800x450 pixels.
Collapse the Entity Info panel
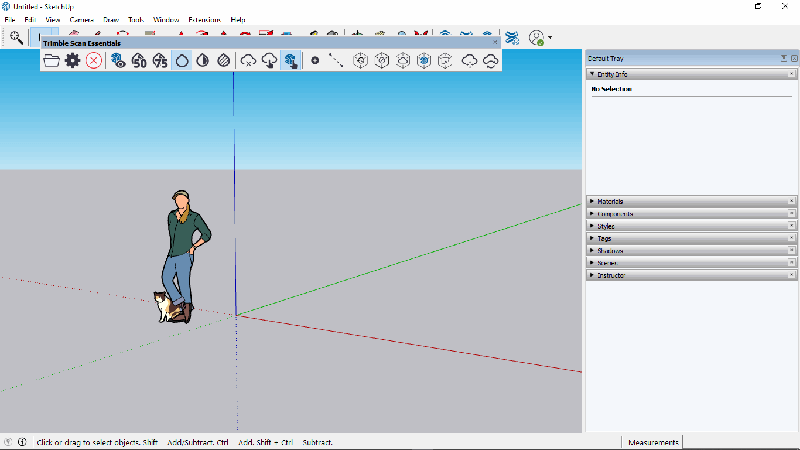(x=592, y=74)
